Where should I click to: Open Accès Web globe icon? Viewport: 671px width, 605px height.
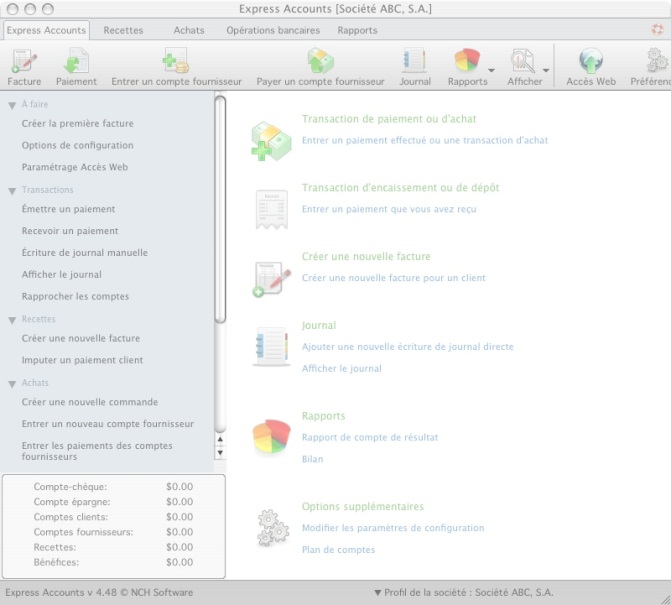(591, 62)
